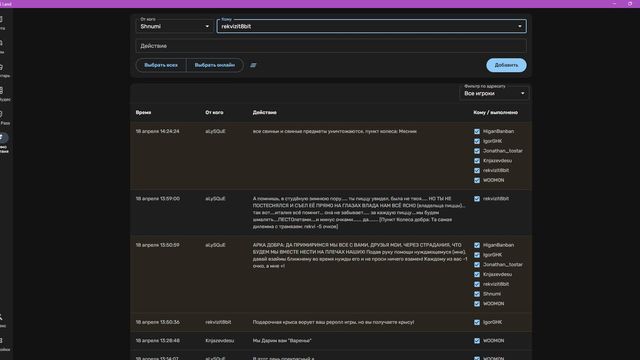Click the timestamp '18 апреля 13:28:48'
This screenshot has width=640, height=360.
click(158, 341)
